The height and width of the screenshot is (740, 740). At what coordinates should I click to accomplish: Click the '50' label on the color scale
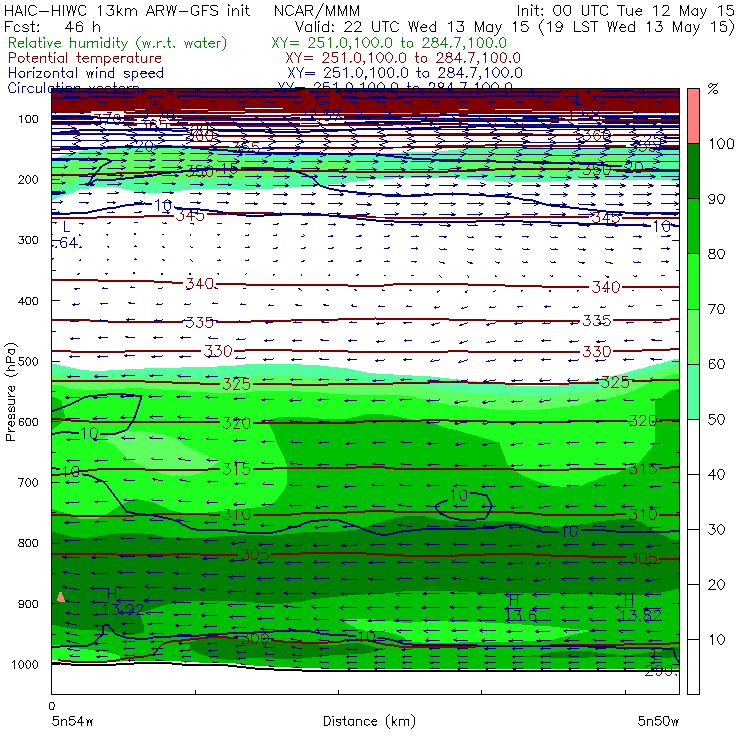pos(716,420)
